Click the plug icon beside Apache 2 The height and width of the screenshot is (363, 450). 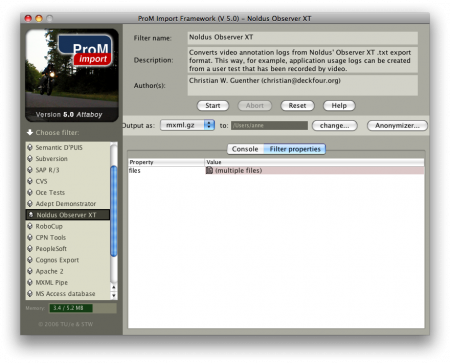pyautogui.click(x=30, y=271)
